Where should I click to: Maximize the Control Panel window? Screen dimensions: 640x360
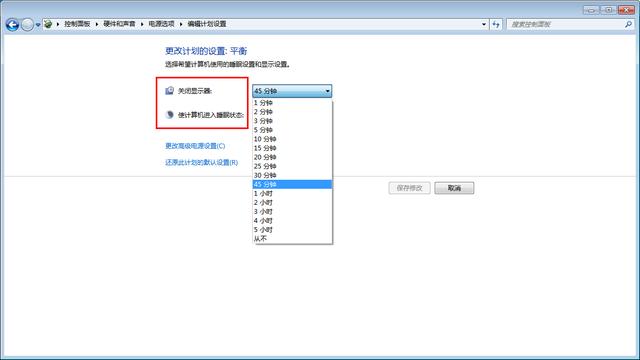pos(608,10)
